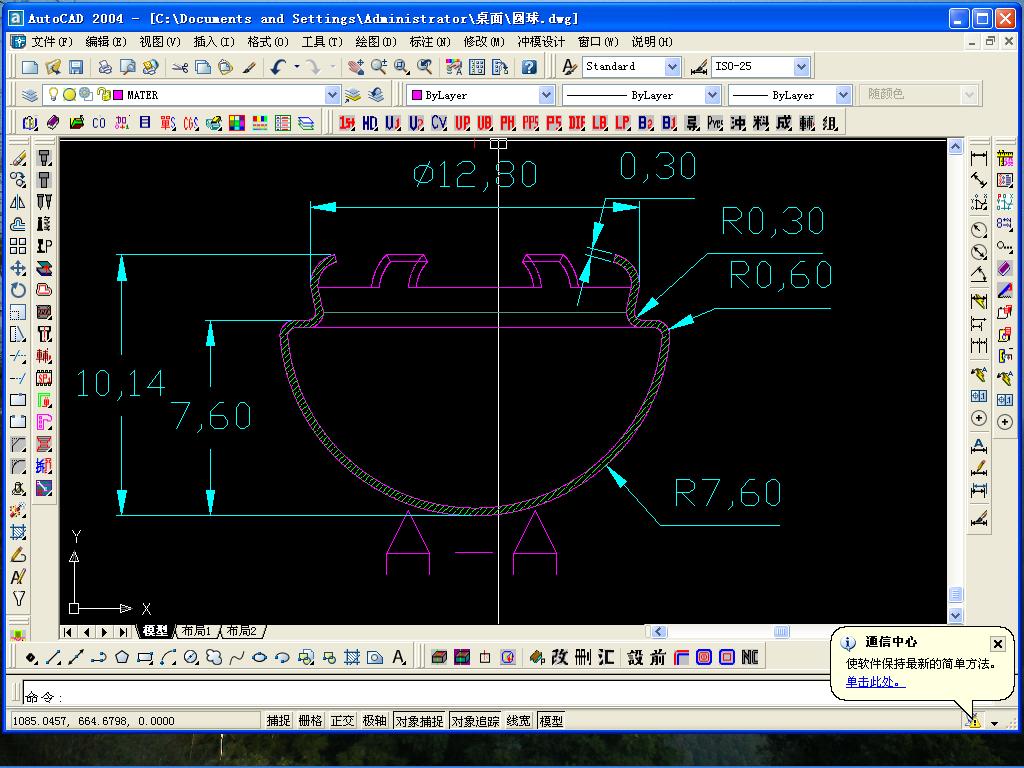Undo the last action with the arrow icon
1024x768 pixels.
(279, 67)
